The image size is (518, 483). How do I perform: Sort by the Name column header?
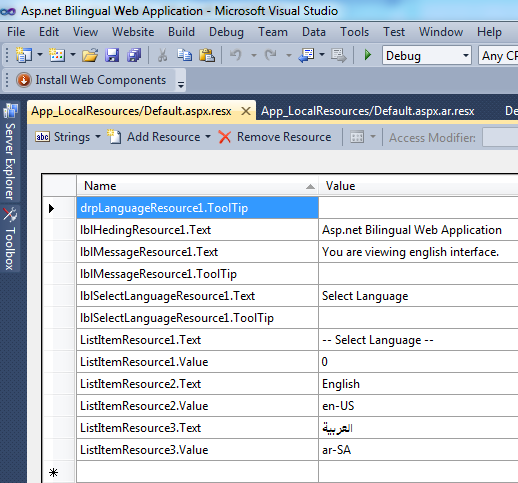coord(197,186)
